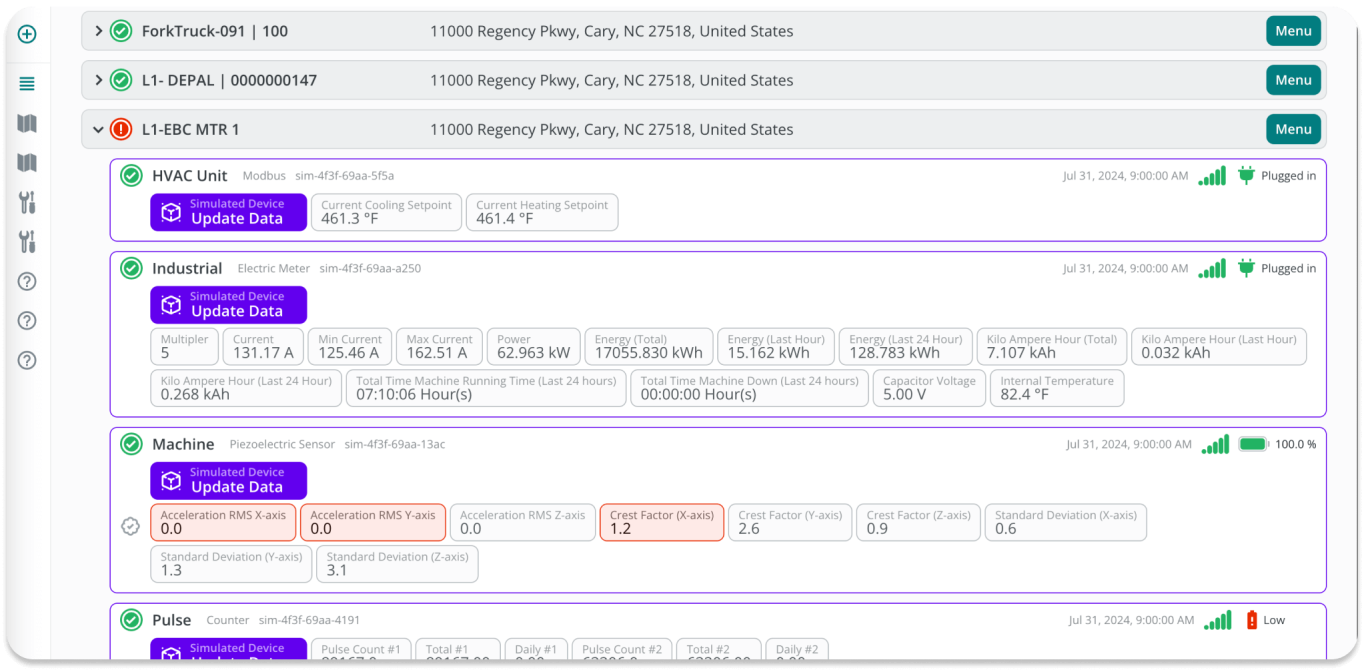Click the second help question icon
The width and height of the screenshot is (1366, 670).
(27, 321)
